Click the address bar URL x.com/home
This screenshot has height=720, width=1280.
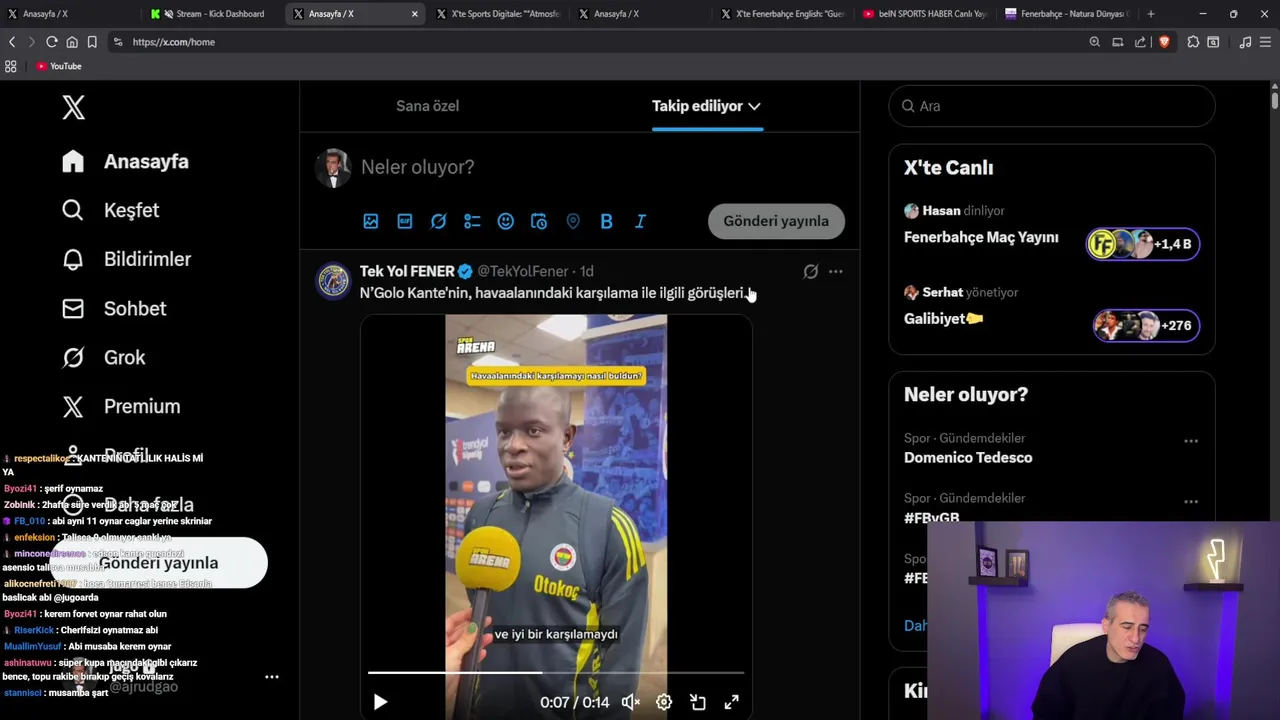173,42
